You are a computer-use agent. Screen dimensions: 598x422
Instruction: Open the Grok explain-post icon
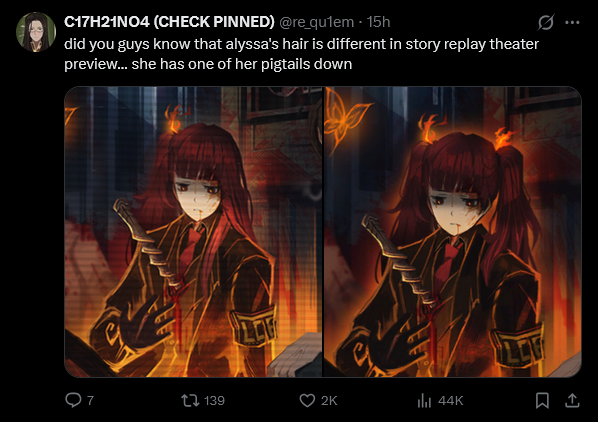(x=545, y=22)
